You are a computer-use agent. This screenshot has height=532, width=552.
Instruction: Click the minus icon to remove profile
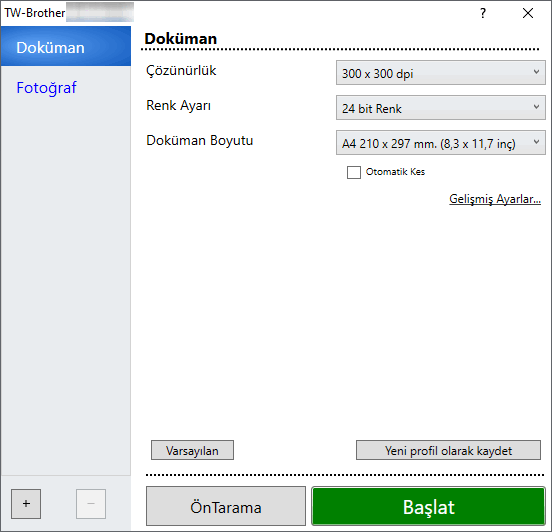[x=91, y=503]
